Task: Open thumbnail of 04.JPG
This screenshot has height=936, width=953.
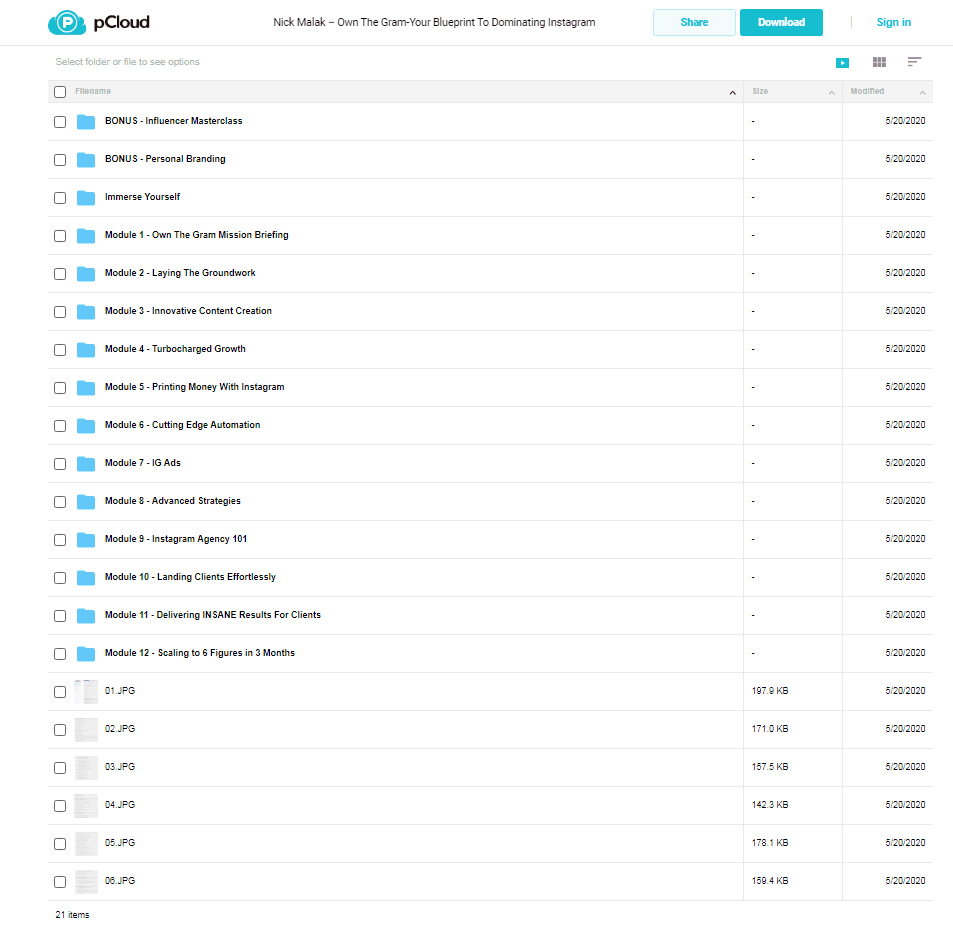Action: 86,805
